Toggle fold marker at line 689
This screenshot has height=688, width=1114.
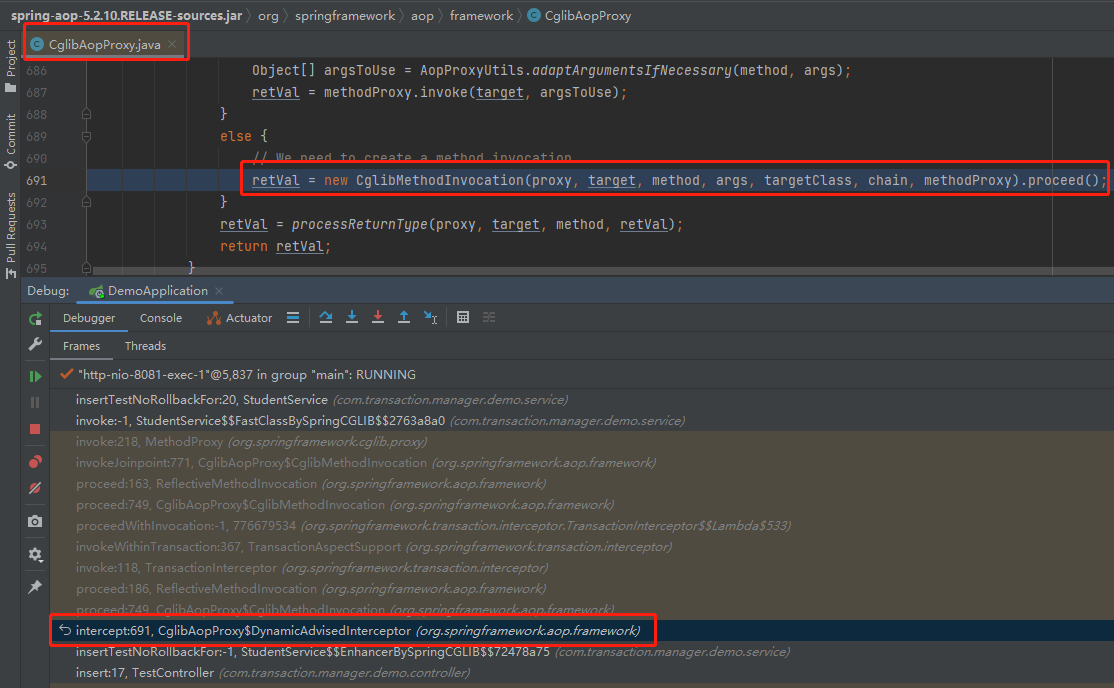pyautogui.click(x=86, y=136)
